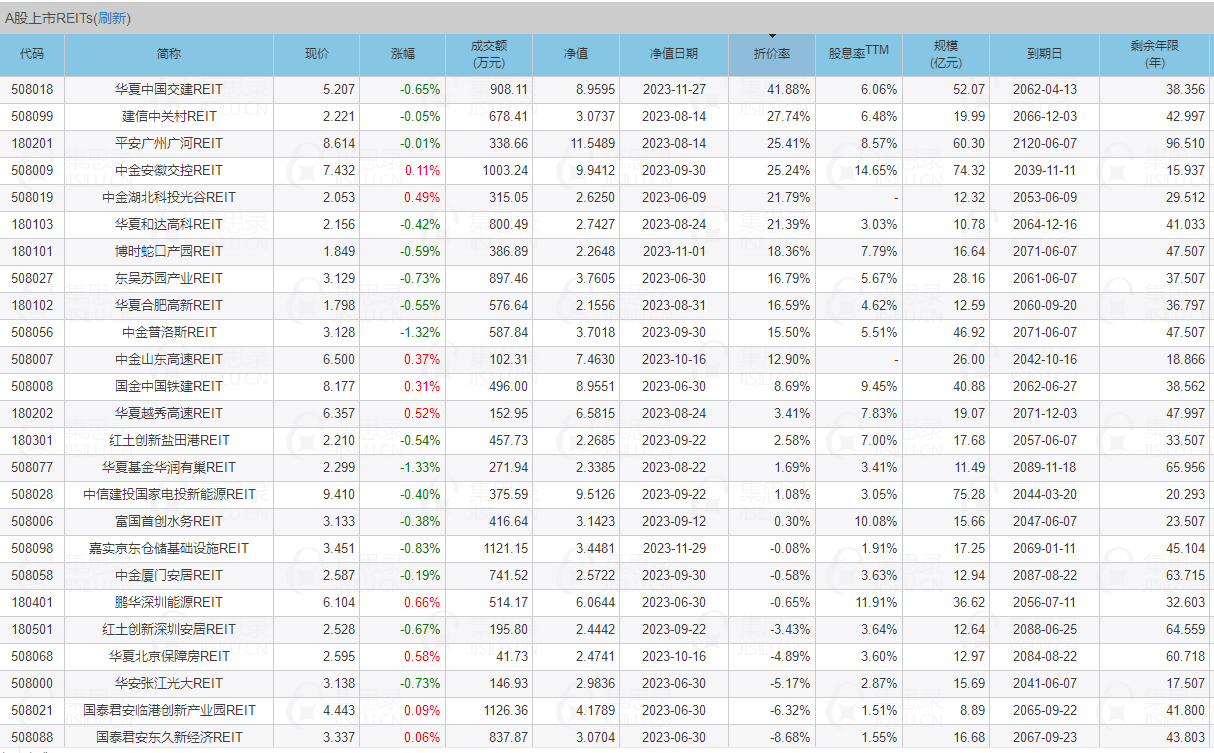The width and height of the screenshot is (1214, 753).
Task: Click the 75.28 scale cell
Action: pyautogui.click(x=946, y=494)
